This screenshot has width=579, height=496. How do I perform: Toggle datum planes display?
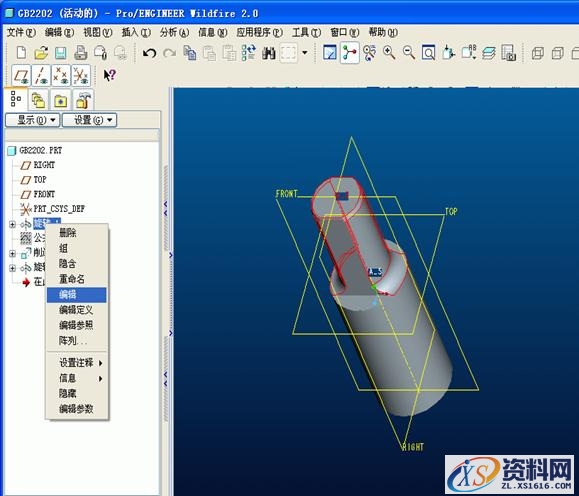21,76
